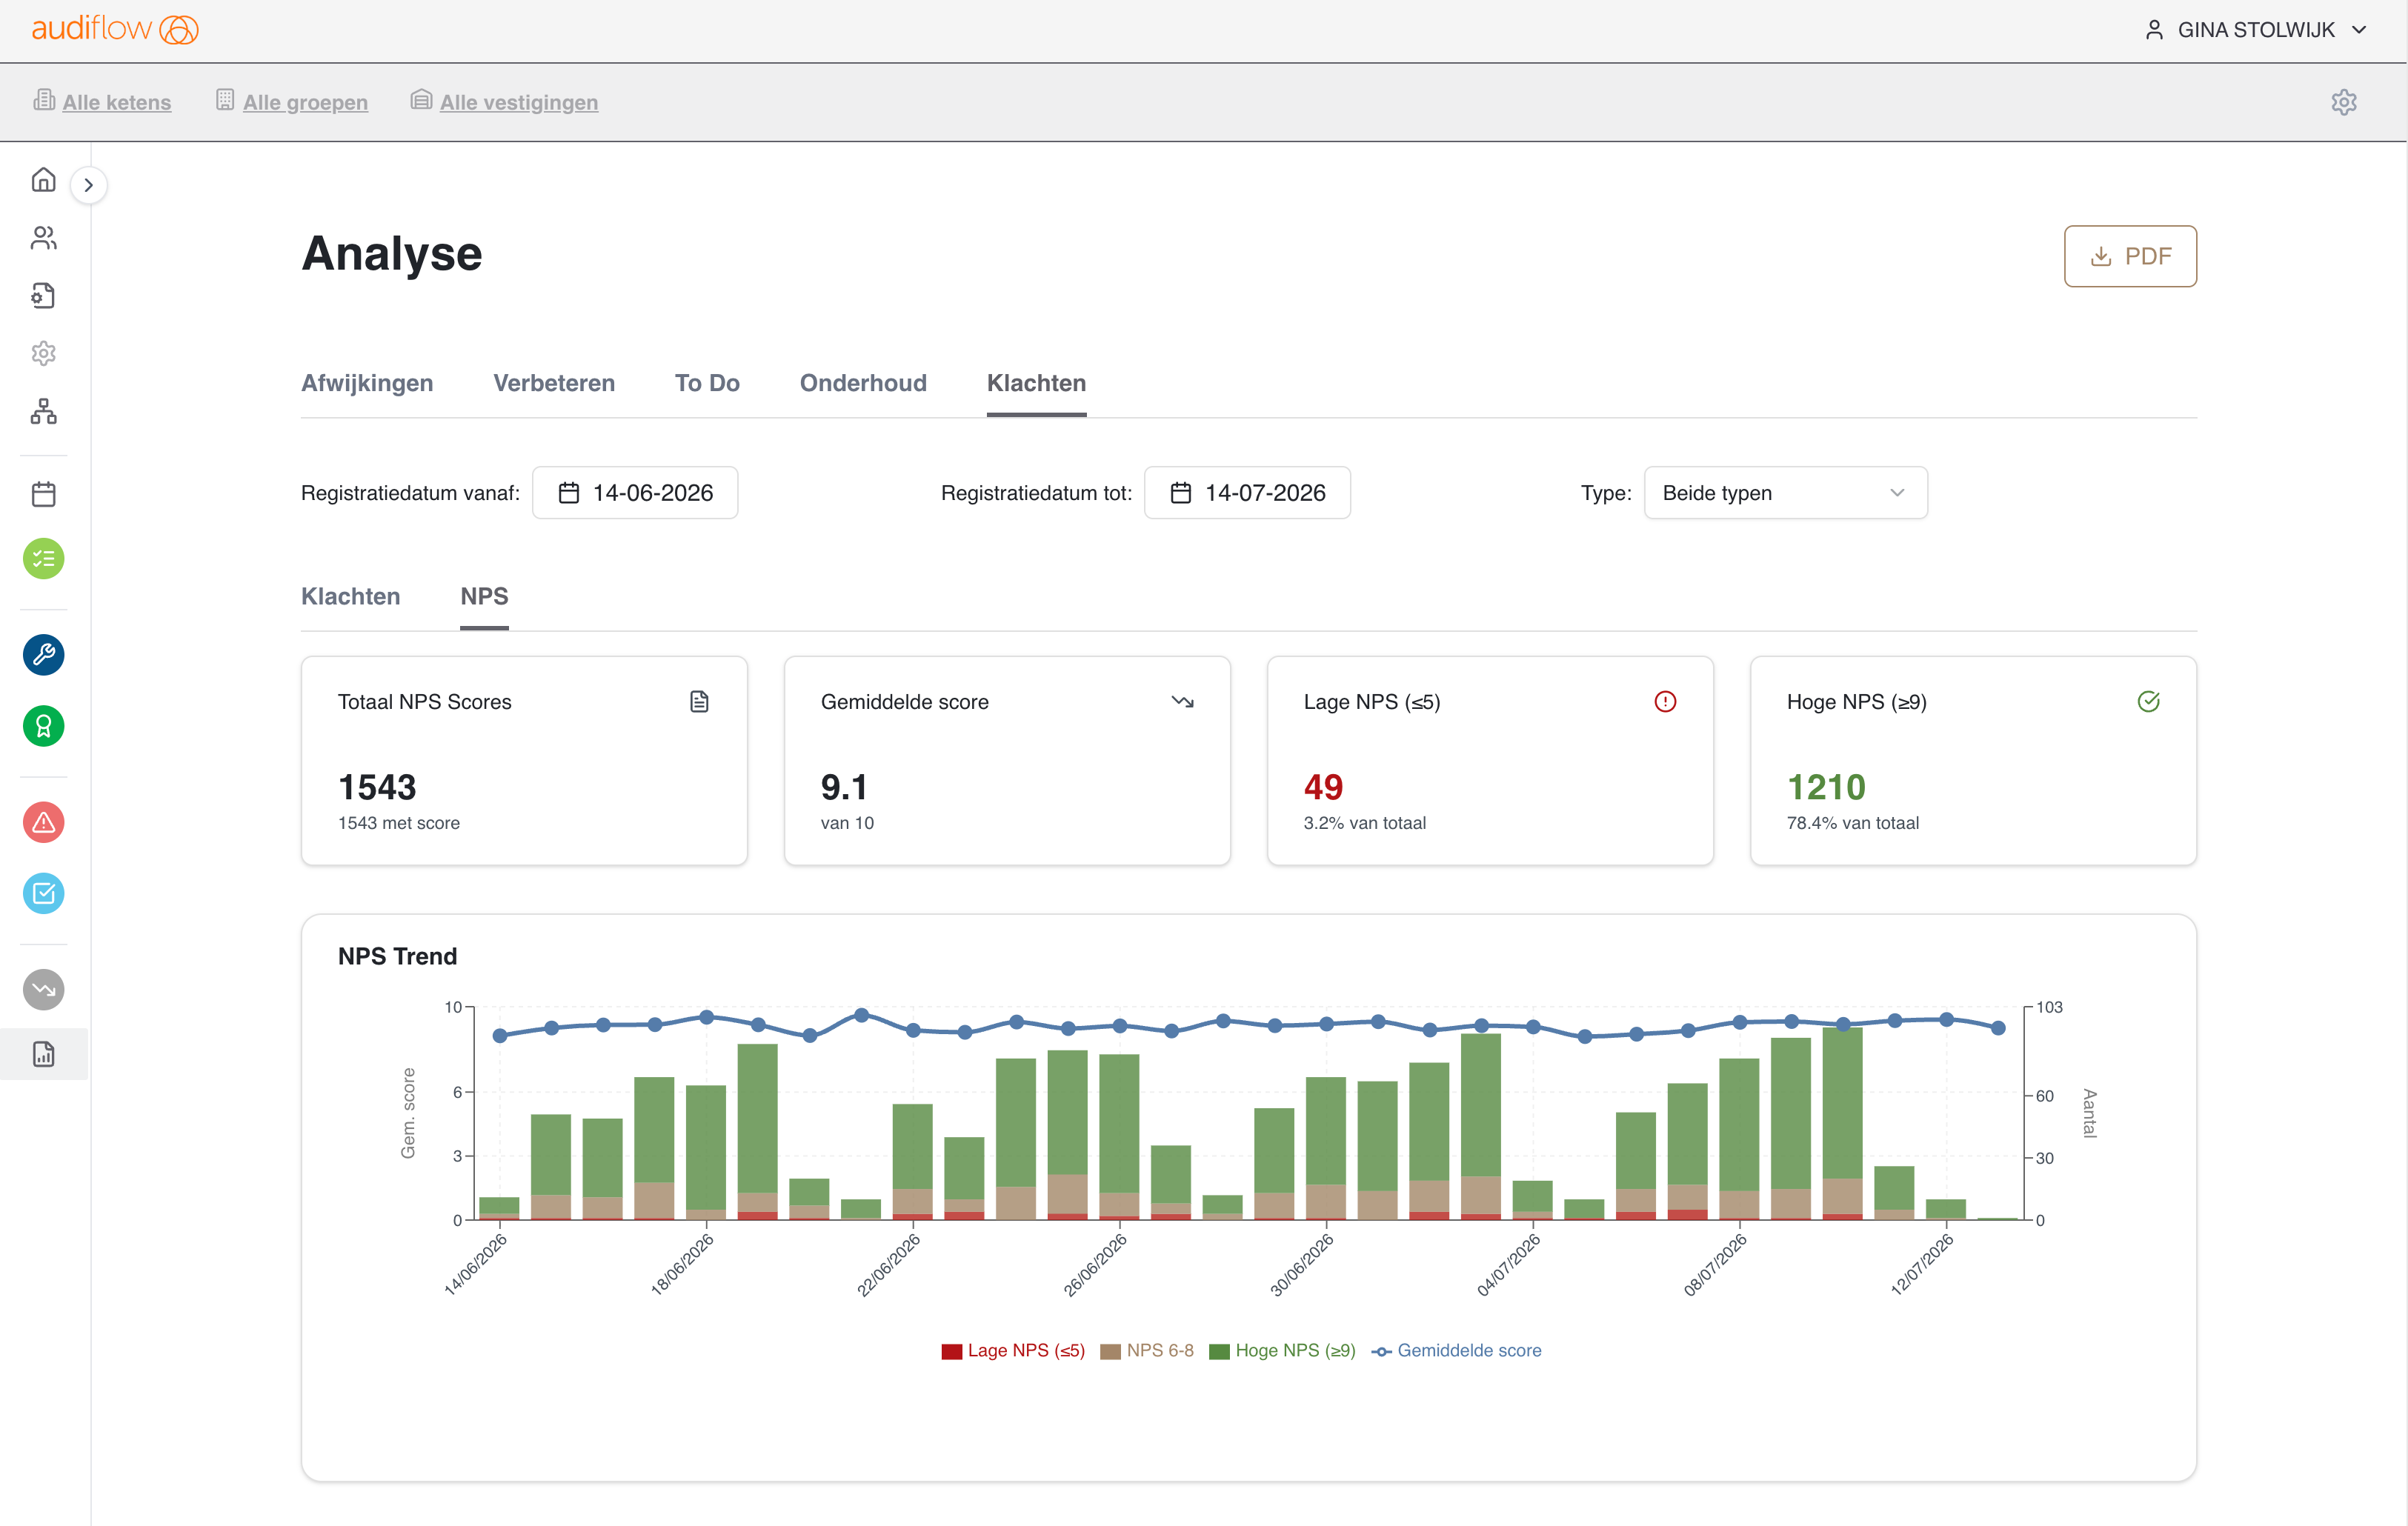
Task: Open the organization hierarchy sidebar icon
Action: [x=43, y=411]
